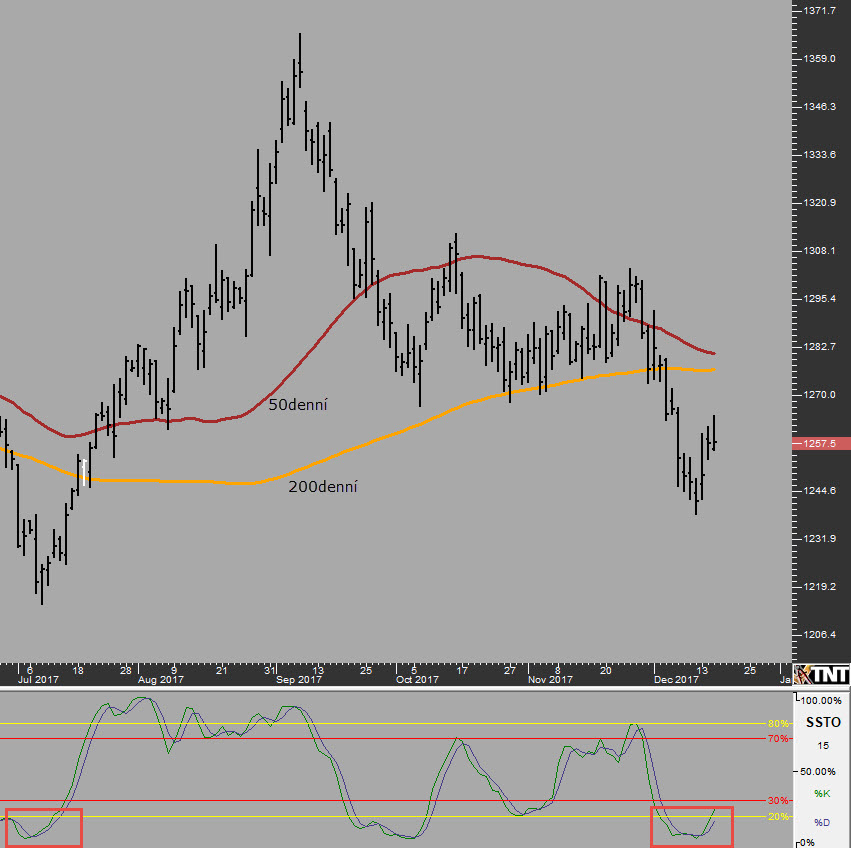Click the SSTO period value 15
Viewport: 851px width, 848px height.
[823, 746]
